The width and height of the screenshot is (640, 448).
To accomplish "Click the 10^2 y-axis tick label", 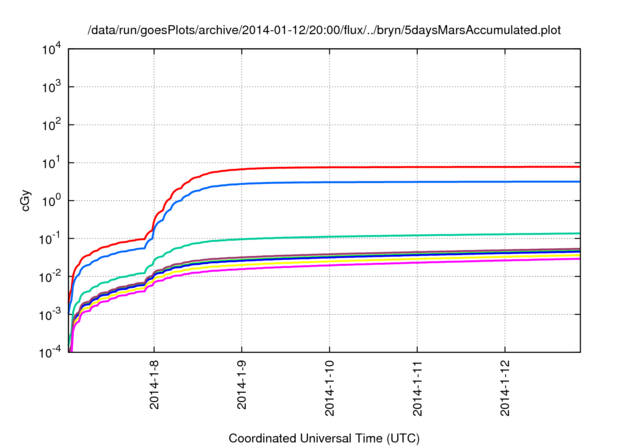I will (52, 125).
